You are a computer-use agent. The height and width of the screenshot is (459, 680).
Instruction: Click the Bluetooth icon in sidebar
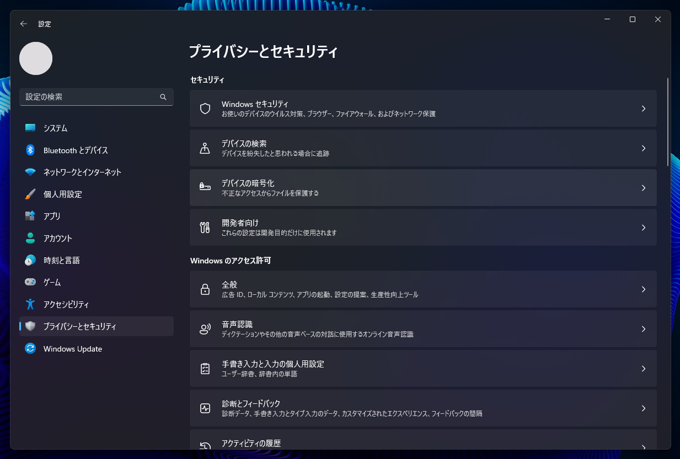click(30, 150)
